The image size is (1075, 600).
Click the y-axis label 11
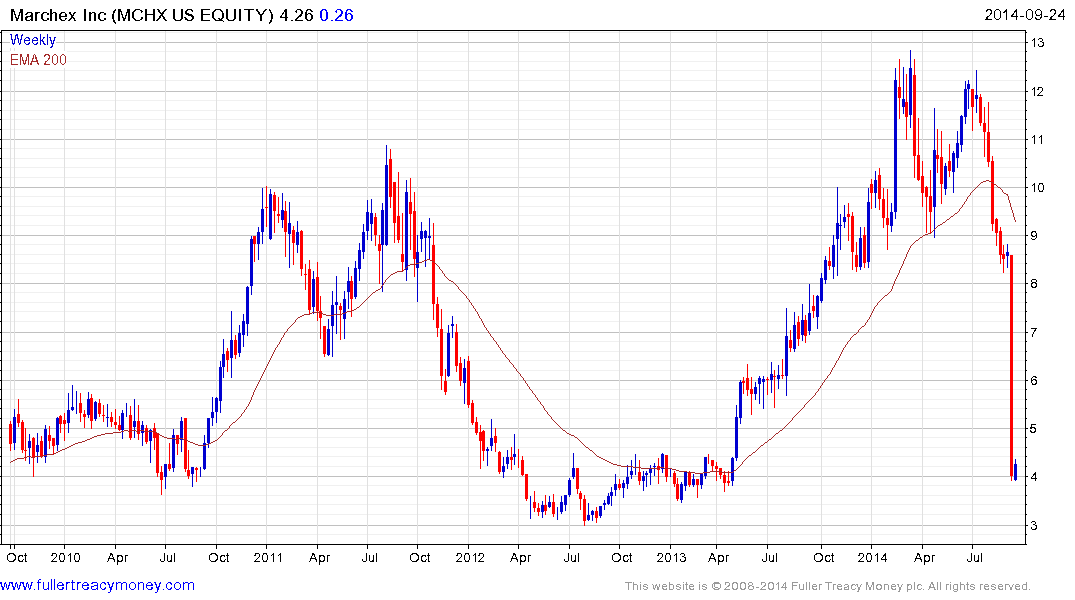pyautogui.click(x=1037, y=139)
